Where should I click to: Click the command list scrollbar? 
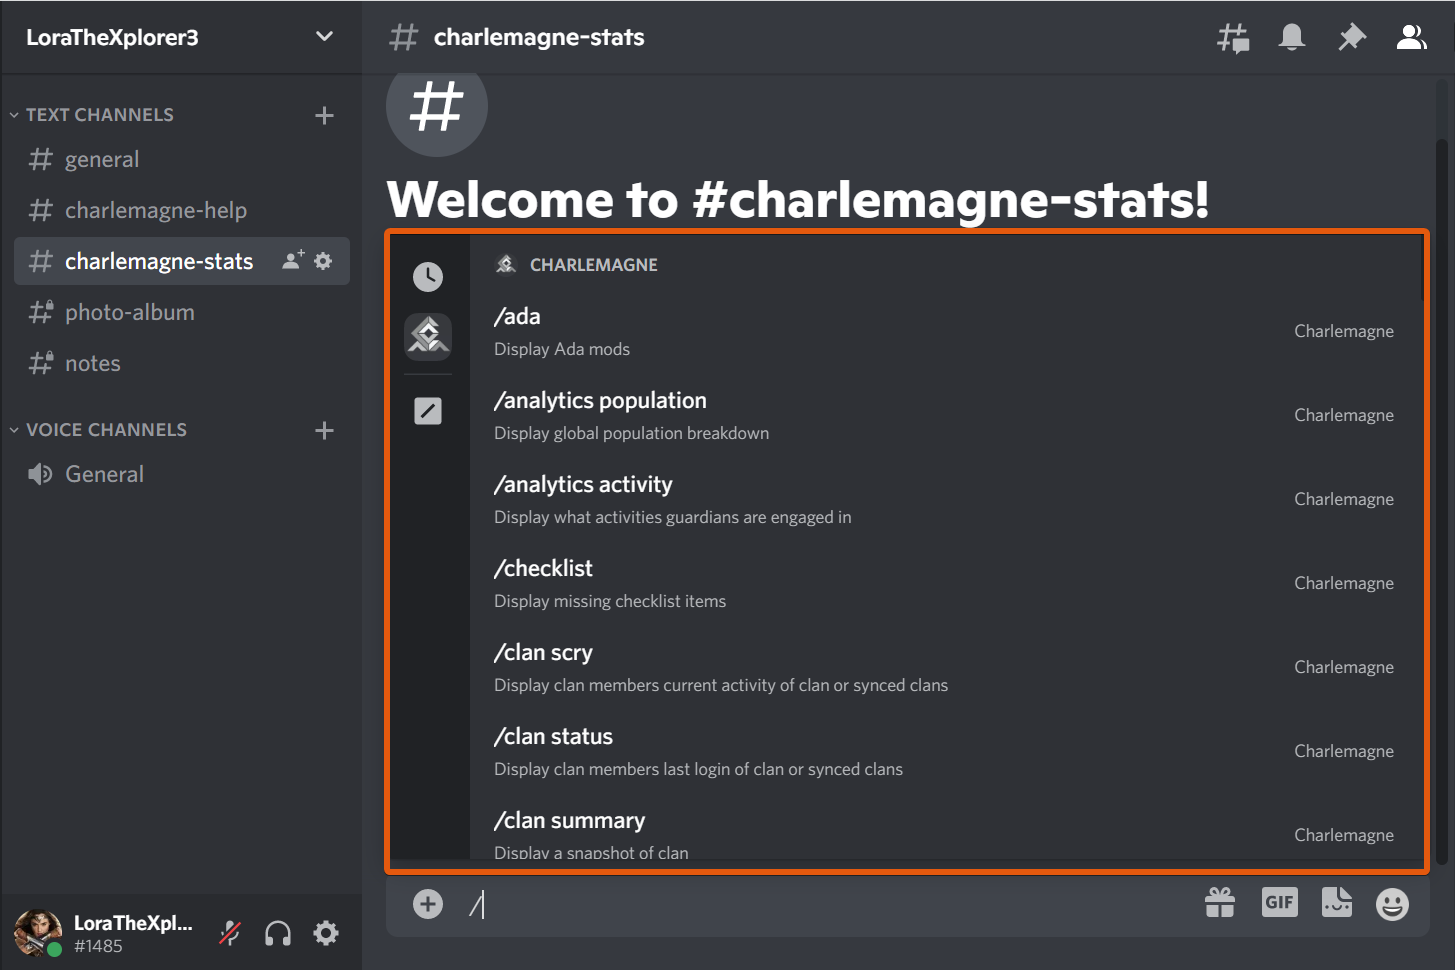coord(1422,268)
